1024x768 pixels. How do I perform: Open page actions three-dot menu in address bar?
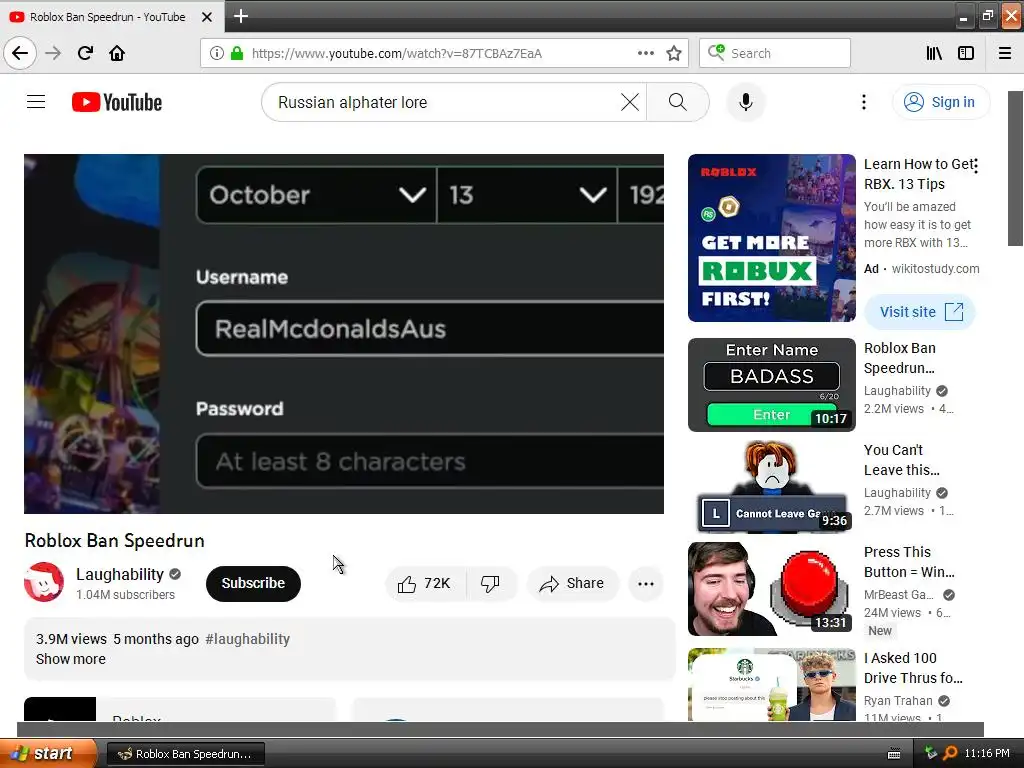[x=645, y=53]
